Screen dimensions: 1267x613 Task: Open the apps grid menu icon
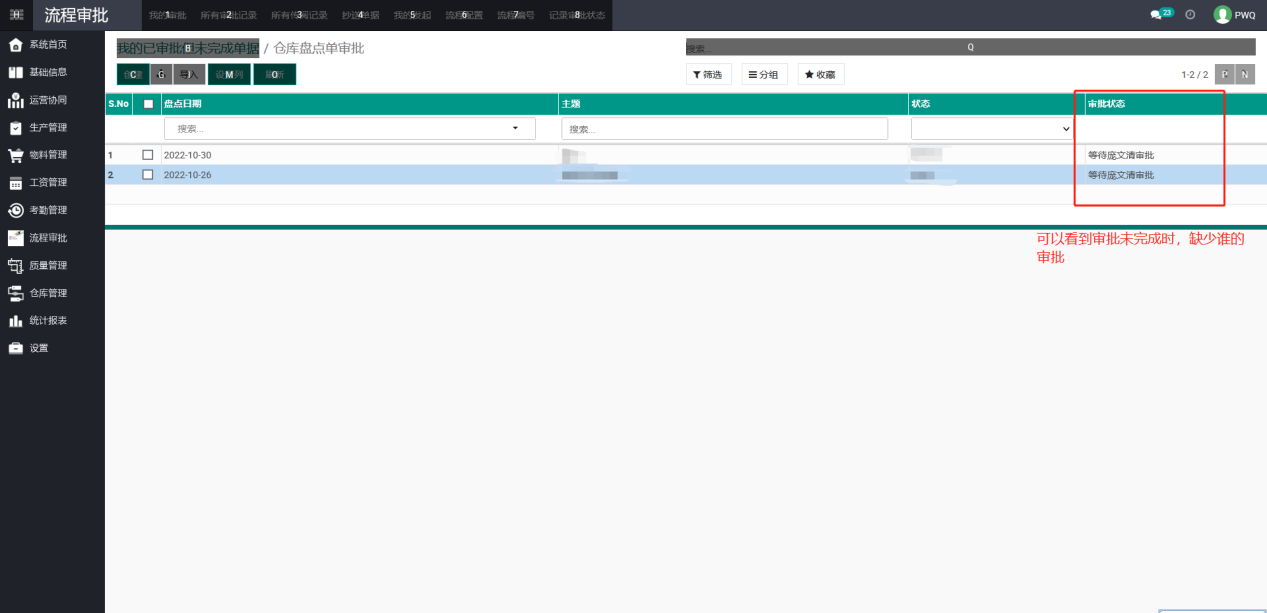coord(16,15)
